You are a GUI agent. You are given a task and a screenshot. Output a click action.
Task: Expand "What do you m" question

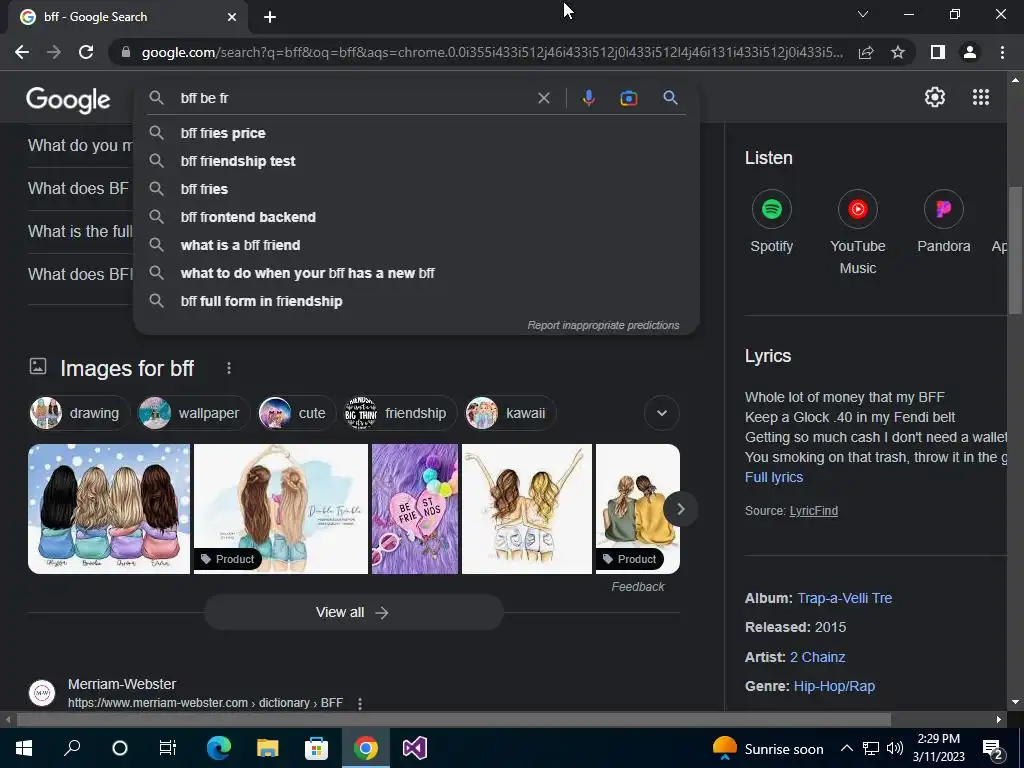[x=80, y=146]
